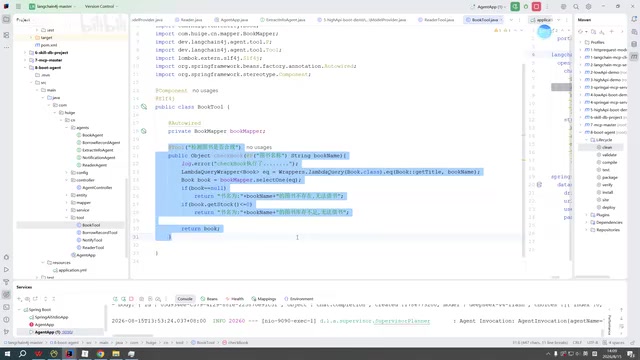This screenshot has height=360, width=640.
Task: Open Chrome from the Windows taskbar
Action: [100, 353]
